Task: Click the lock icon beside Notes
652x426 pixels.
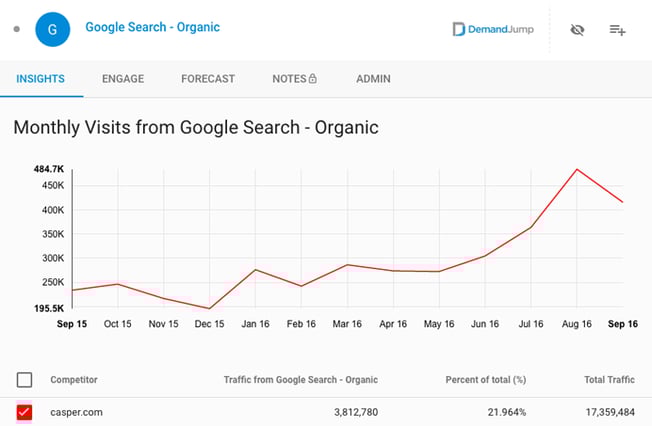Action: click(x=313, y=78)
